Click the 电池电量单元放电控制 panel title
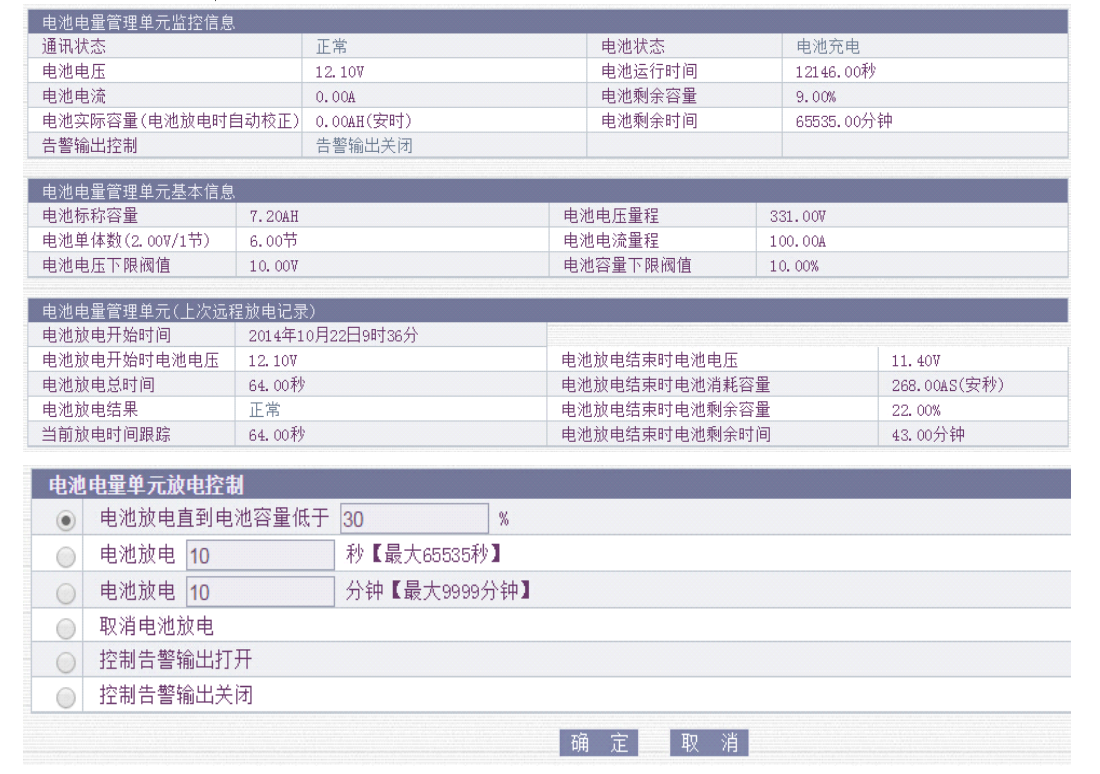Viewport: 1100px width, 774px height. pyautogui.click(x=146, y=485)
